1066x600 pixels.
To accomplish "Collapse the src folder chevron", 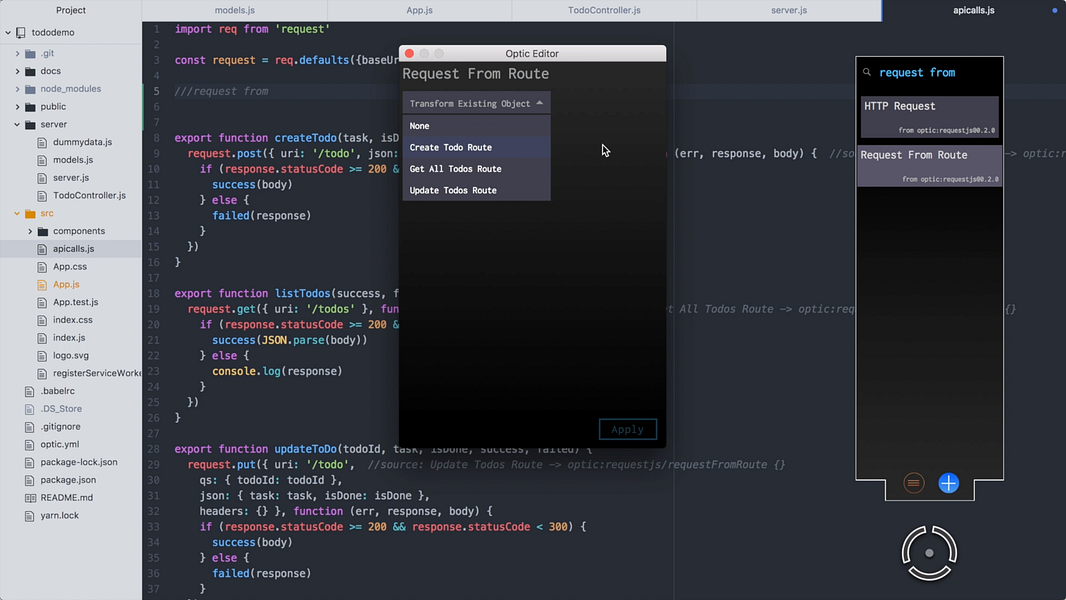I will (x=18, y=213).
